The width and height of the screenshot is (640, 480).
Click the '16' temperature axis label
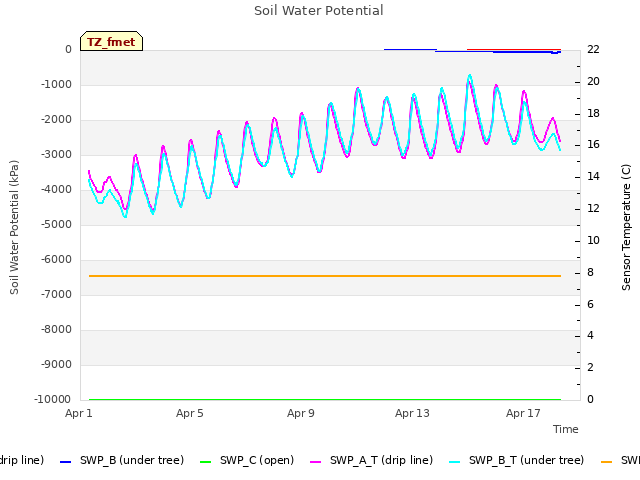[x=593, y=144]
